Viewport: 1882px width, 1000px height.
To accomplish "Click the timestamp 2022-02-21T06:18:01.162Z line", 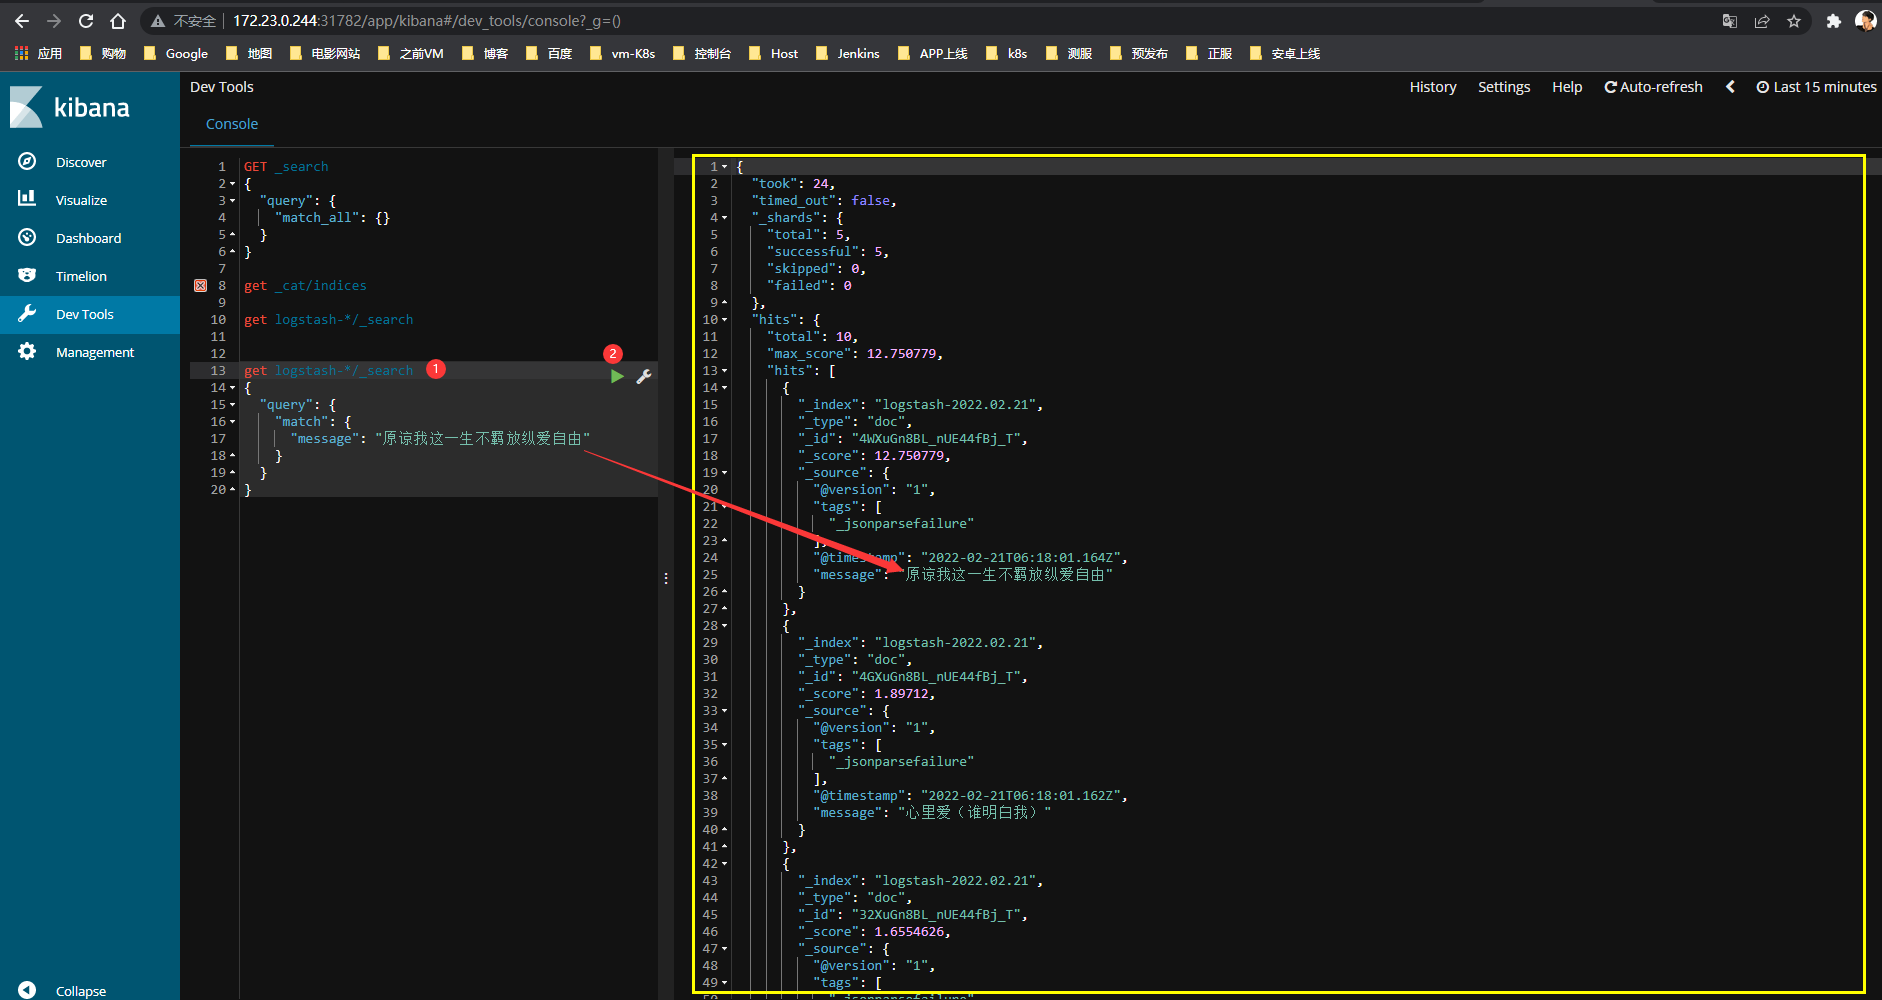I will pos(970,796).
